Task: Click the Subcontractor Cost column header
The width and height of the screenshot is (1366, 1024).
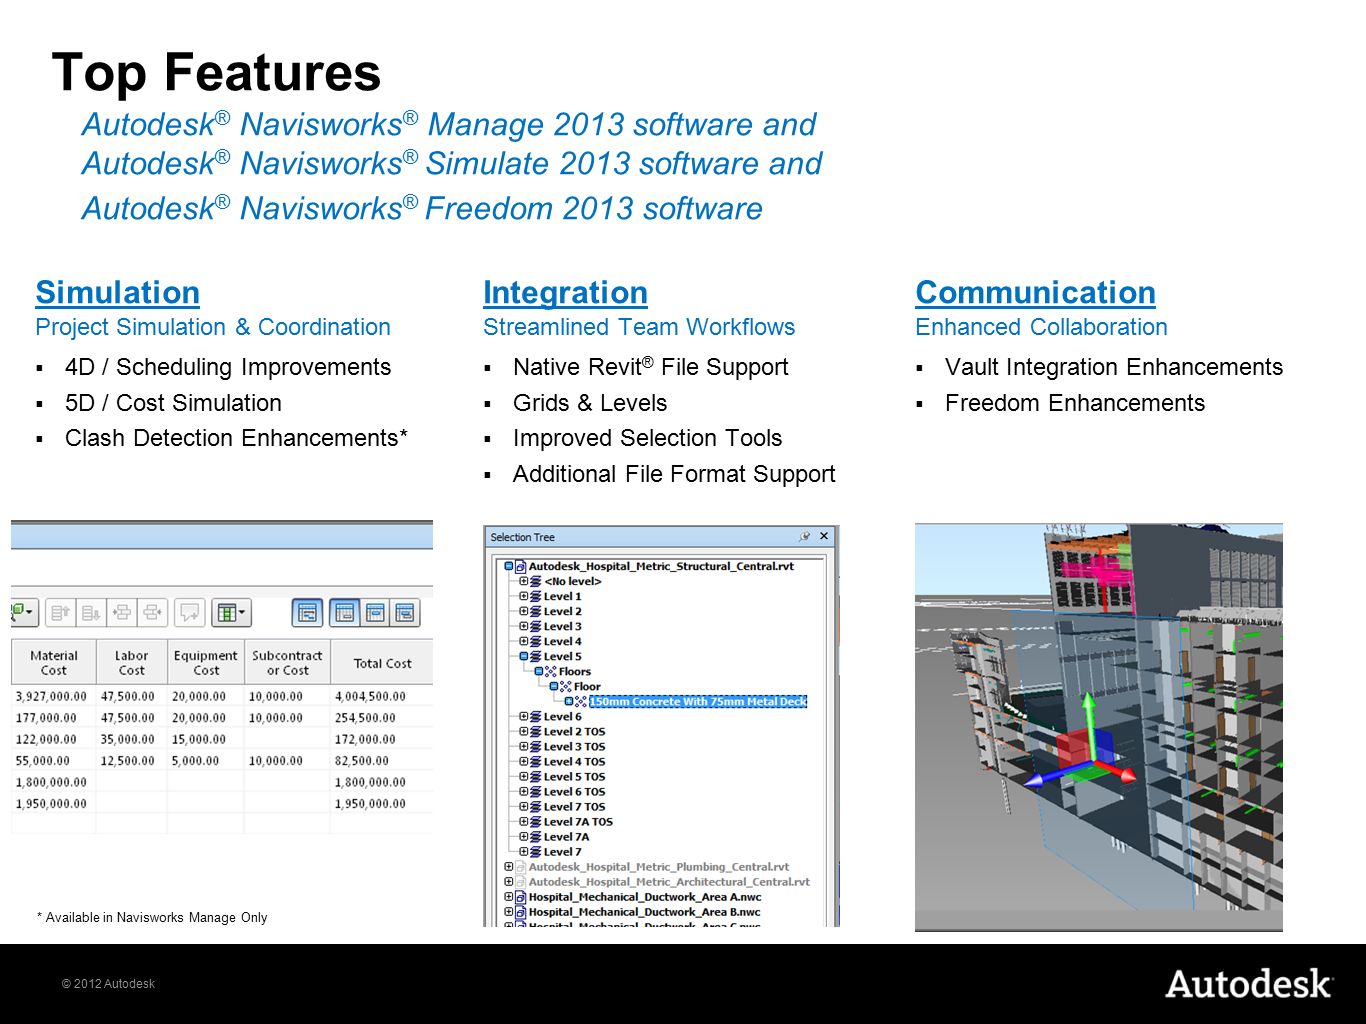Action: (x=287, y=663)
